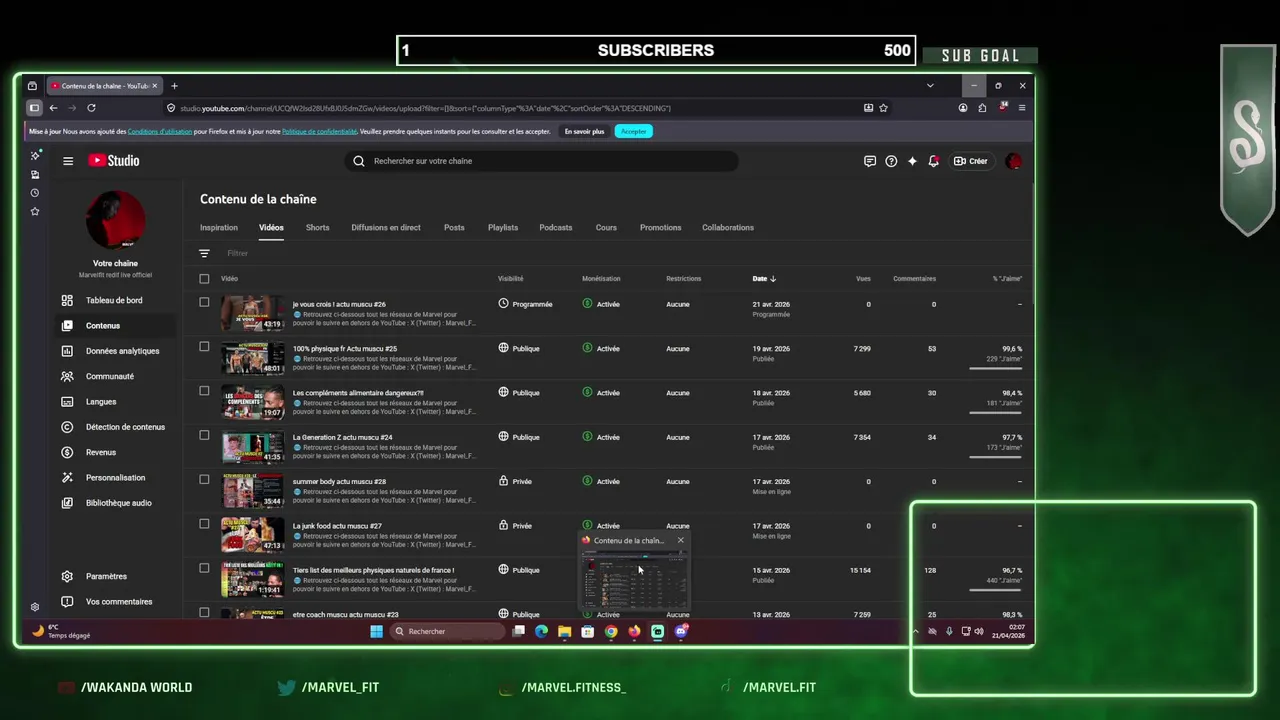The image size is (1280, 720).
Task: Open the filter icon menu
Action: click(x=204, y=253)
